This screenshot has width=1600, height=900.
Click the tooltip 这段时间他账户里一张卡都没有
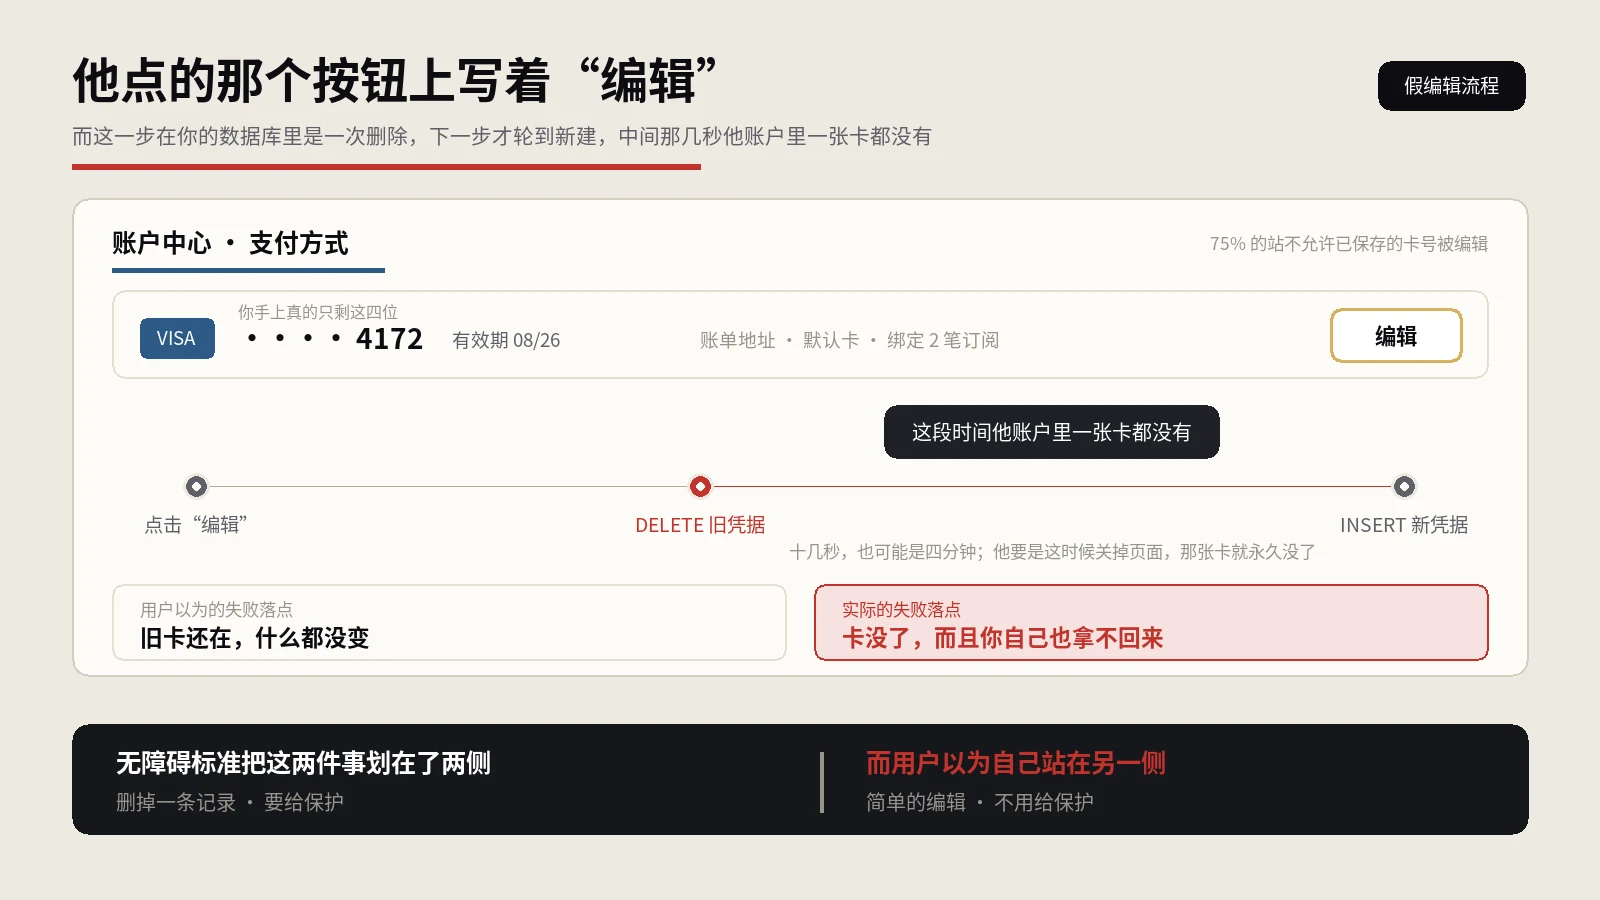pyautogui.click(x=1051, y=432)
